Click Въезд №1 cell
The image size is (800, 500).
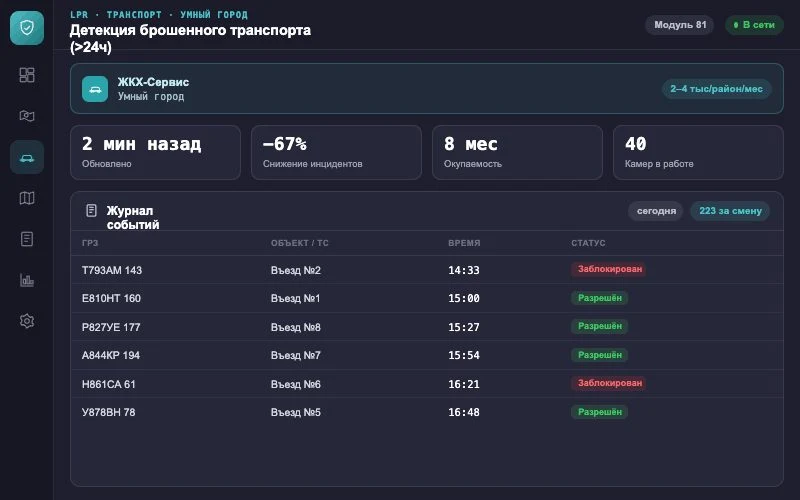click(295, 298)
